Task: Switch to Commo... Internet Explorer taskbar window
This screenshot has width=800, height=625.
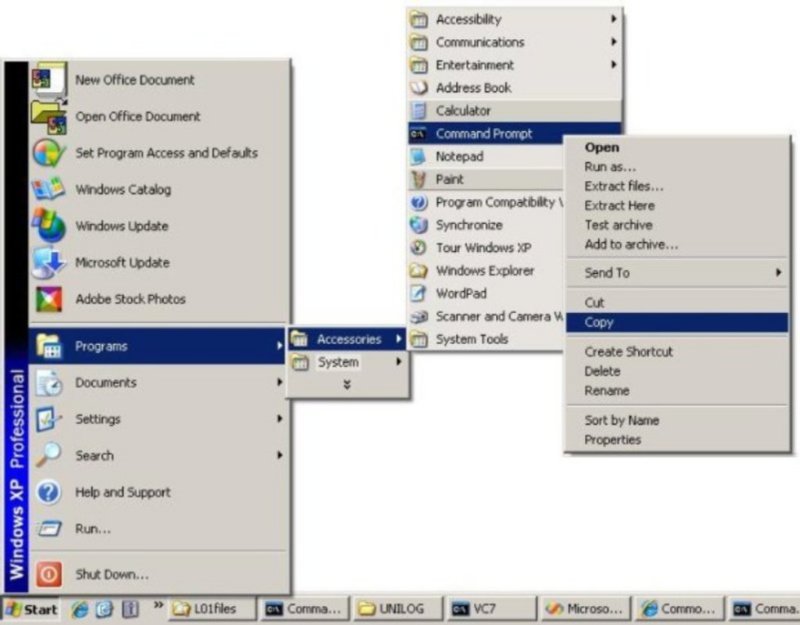Action: click(x=679, y=609)
